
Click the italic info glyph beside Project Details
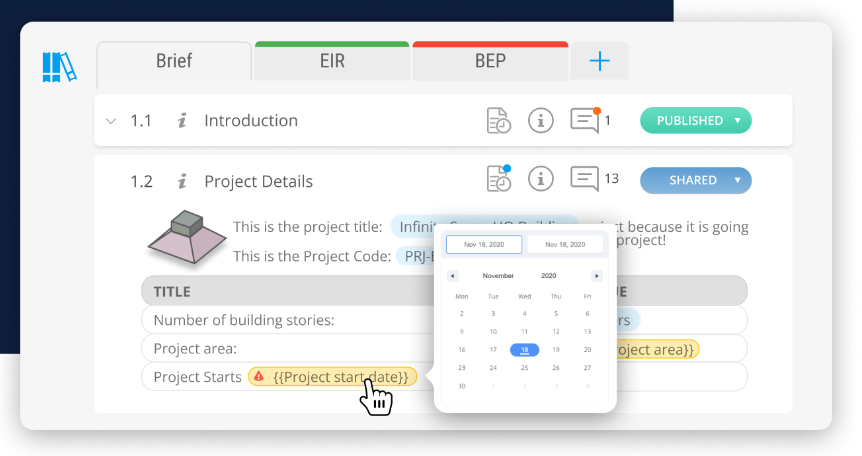click(182, 181)
